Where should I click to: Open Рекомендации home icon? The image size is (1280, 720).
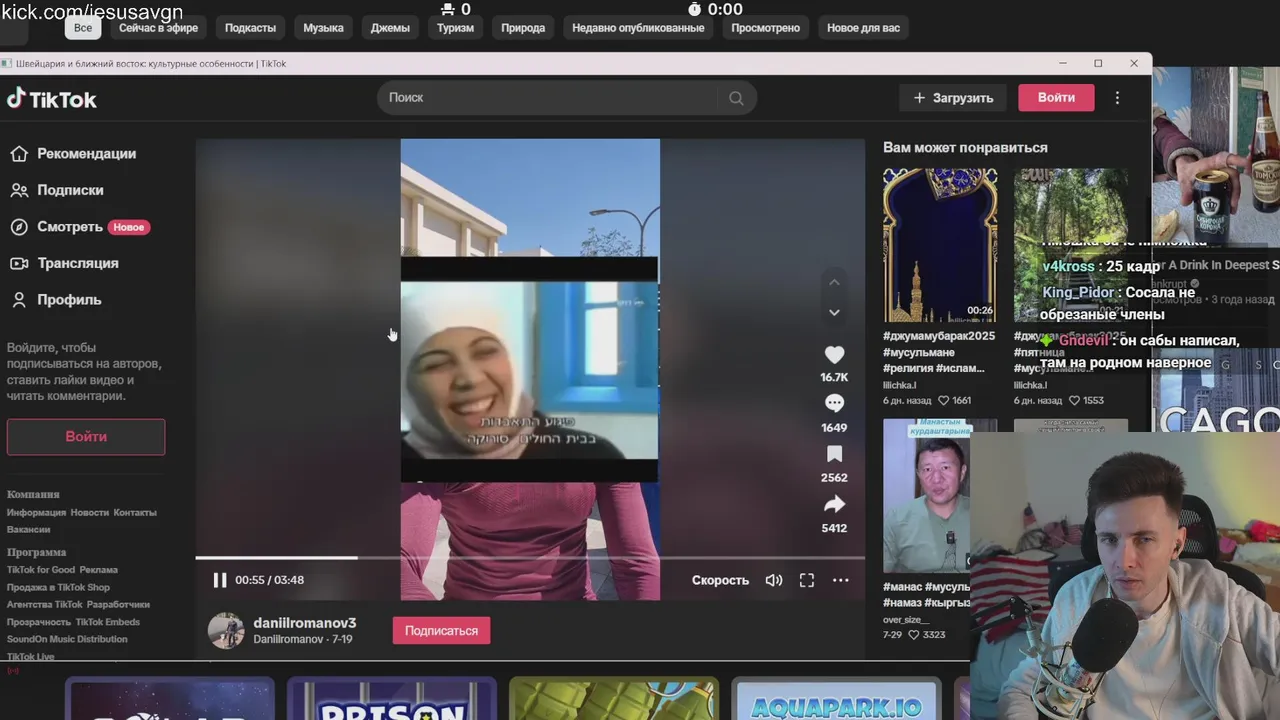(19, 153)
